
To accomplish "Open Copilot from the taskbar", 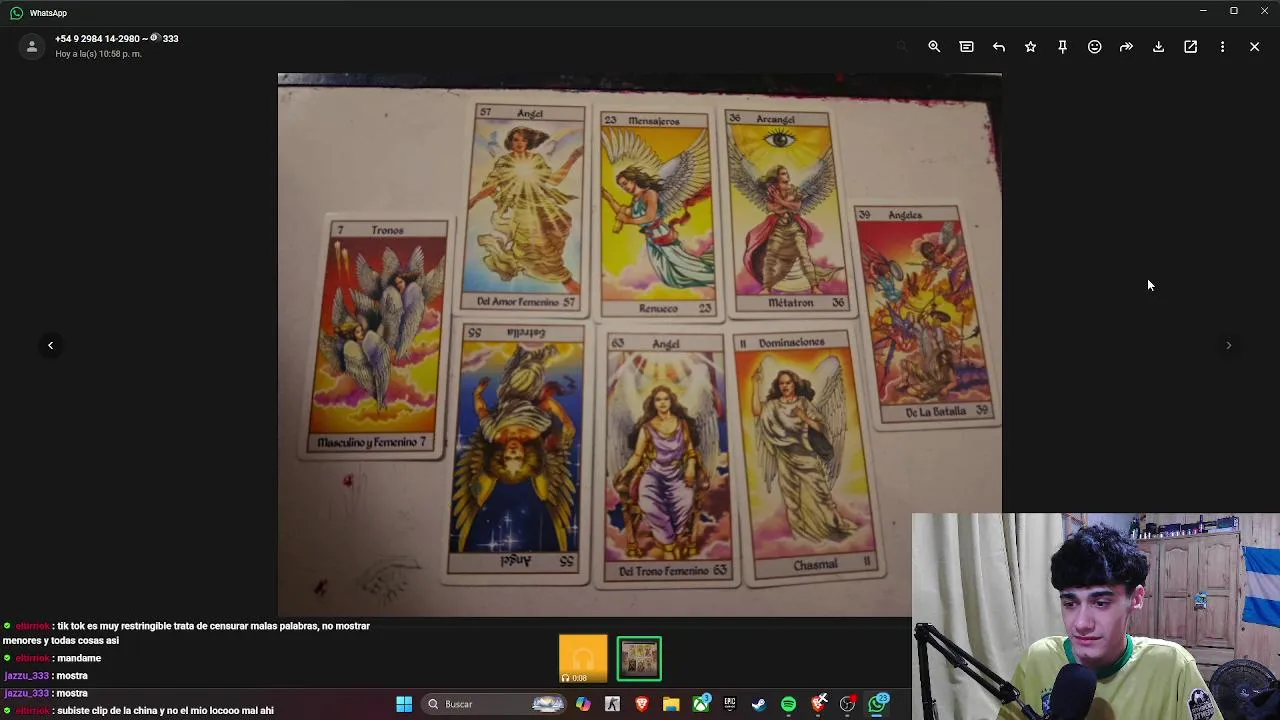I will pyautogui.click(x=583, y=704).
